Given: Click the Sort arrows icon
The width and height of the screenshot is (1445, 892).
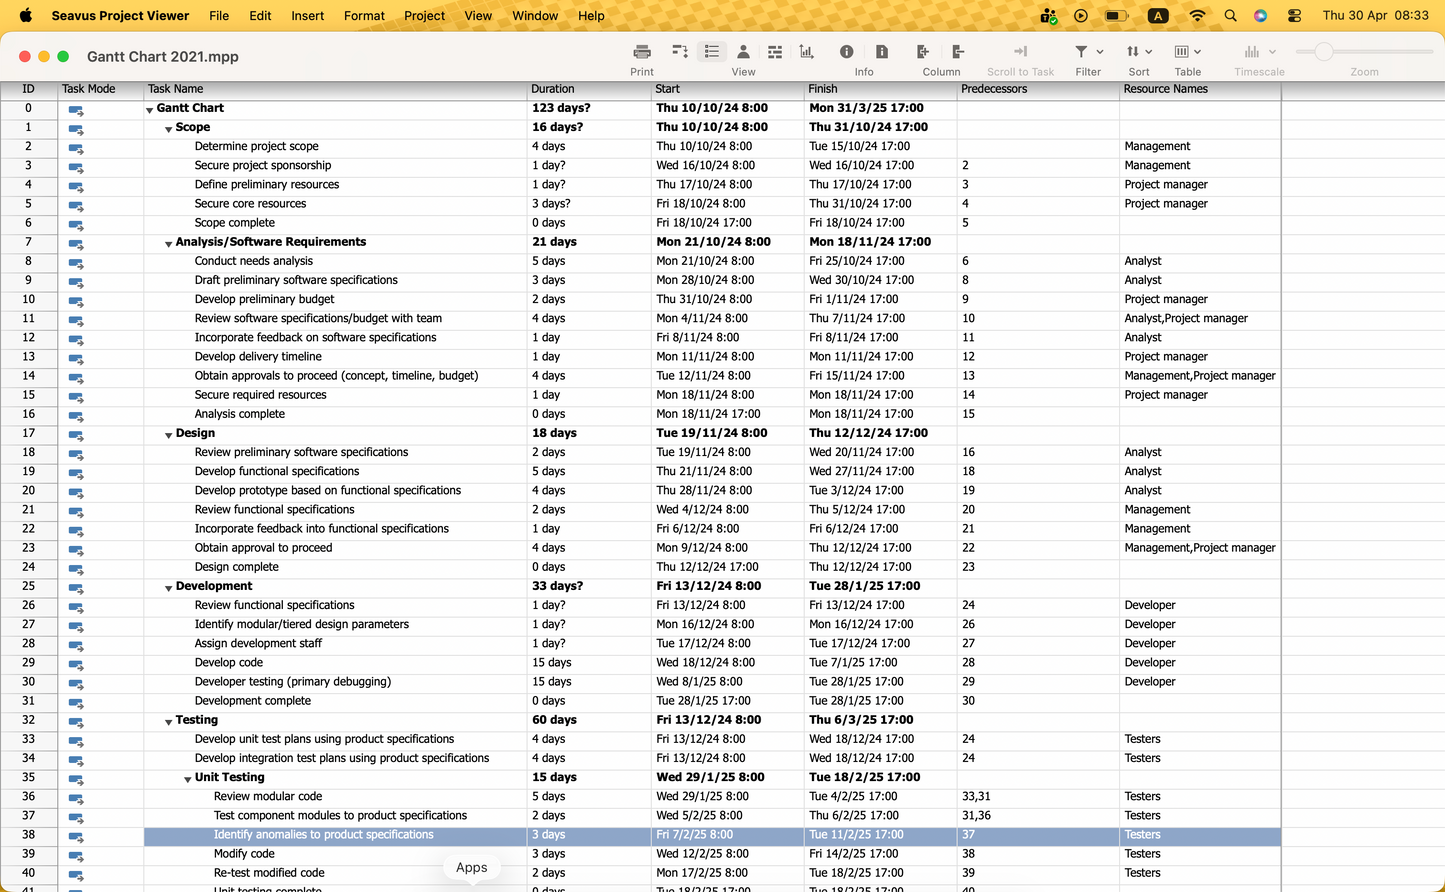Looking at the screenshot, I should 1133,52.
